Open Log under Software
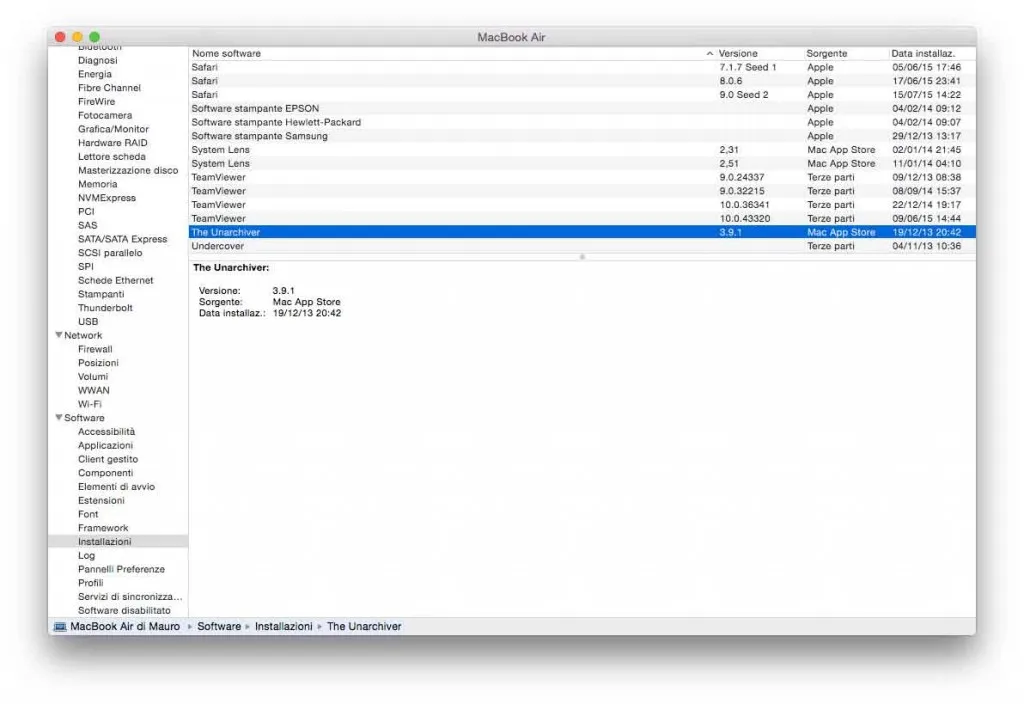Image resolution: width=1024 pixels, height=704 pixels. pos(86,555)
